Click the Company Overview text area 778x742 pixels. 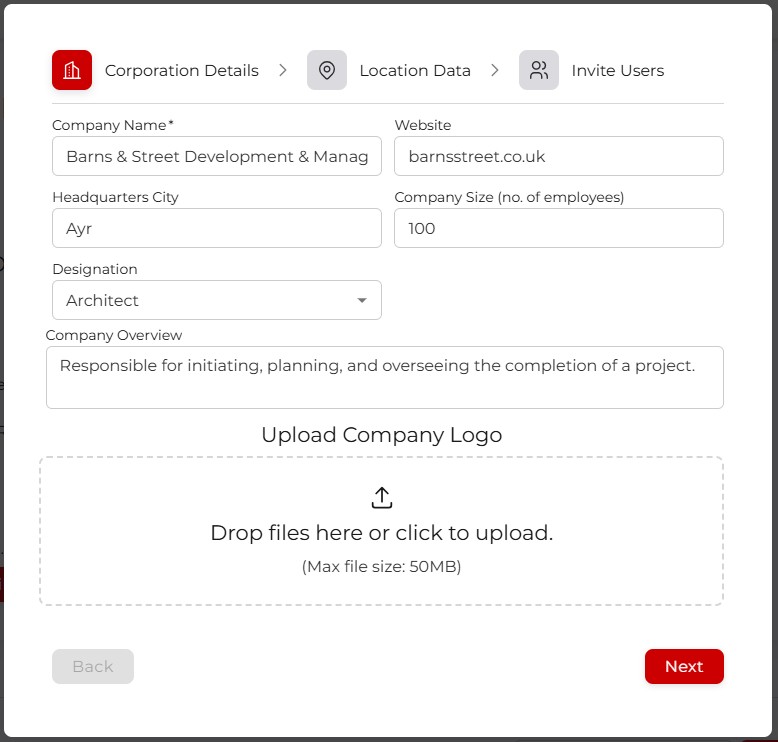(385, 378)
